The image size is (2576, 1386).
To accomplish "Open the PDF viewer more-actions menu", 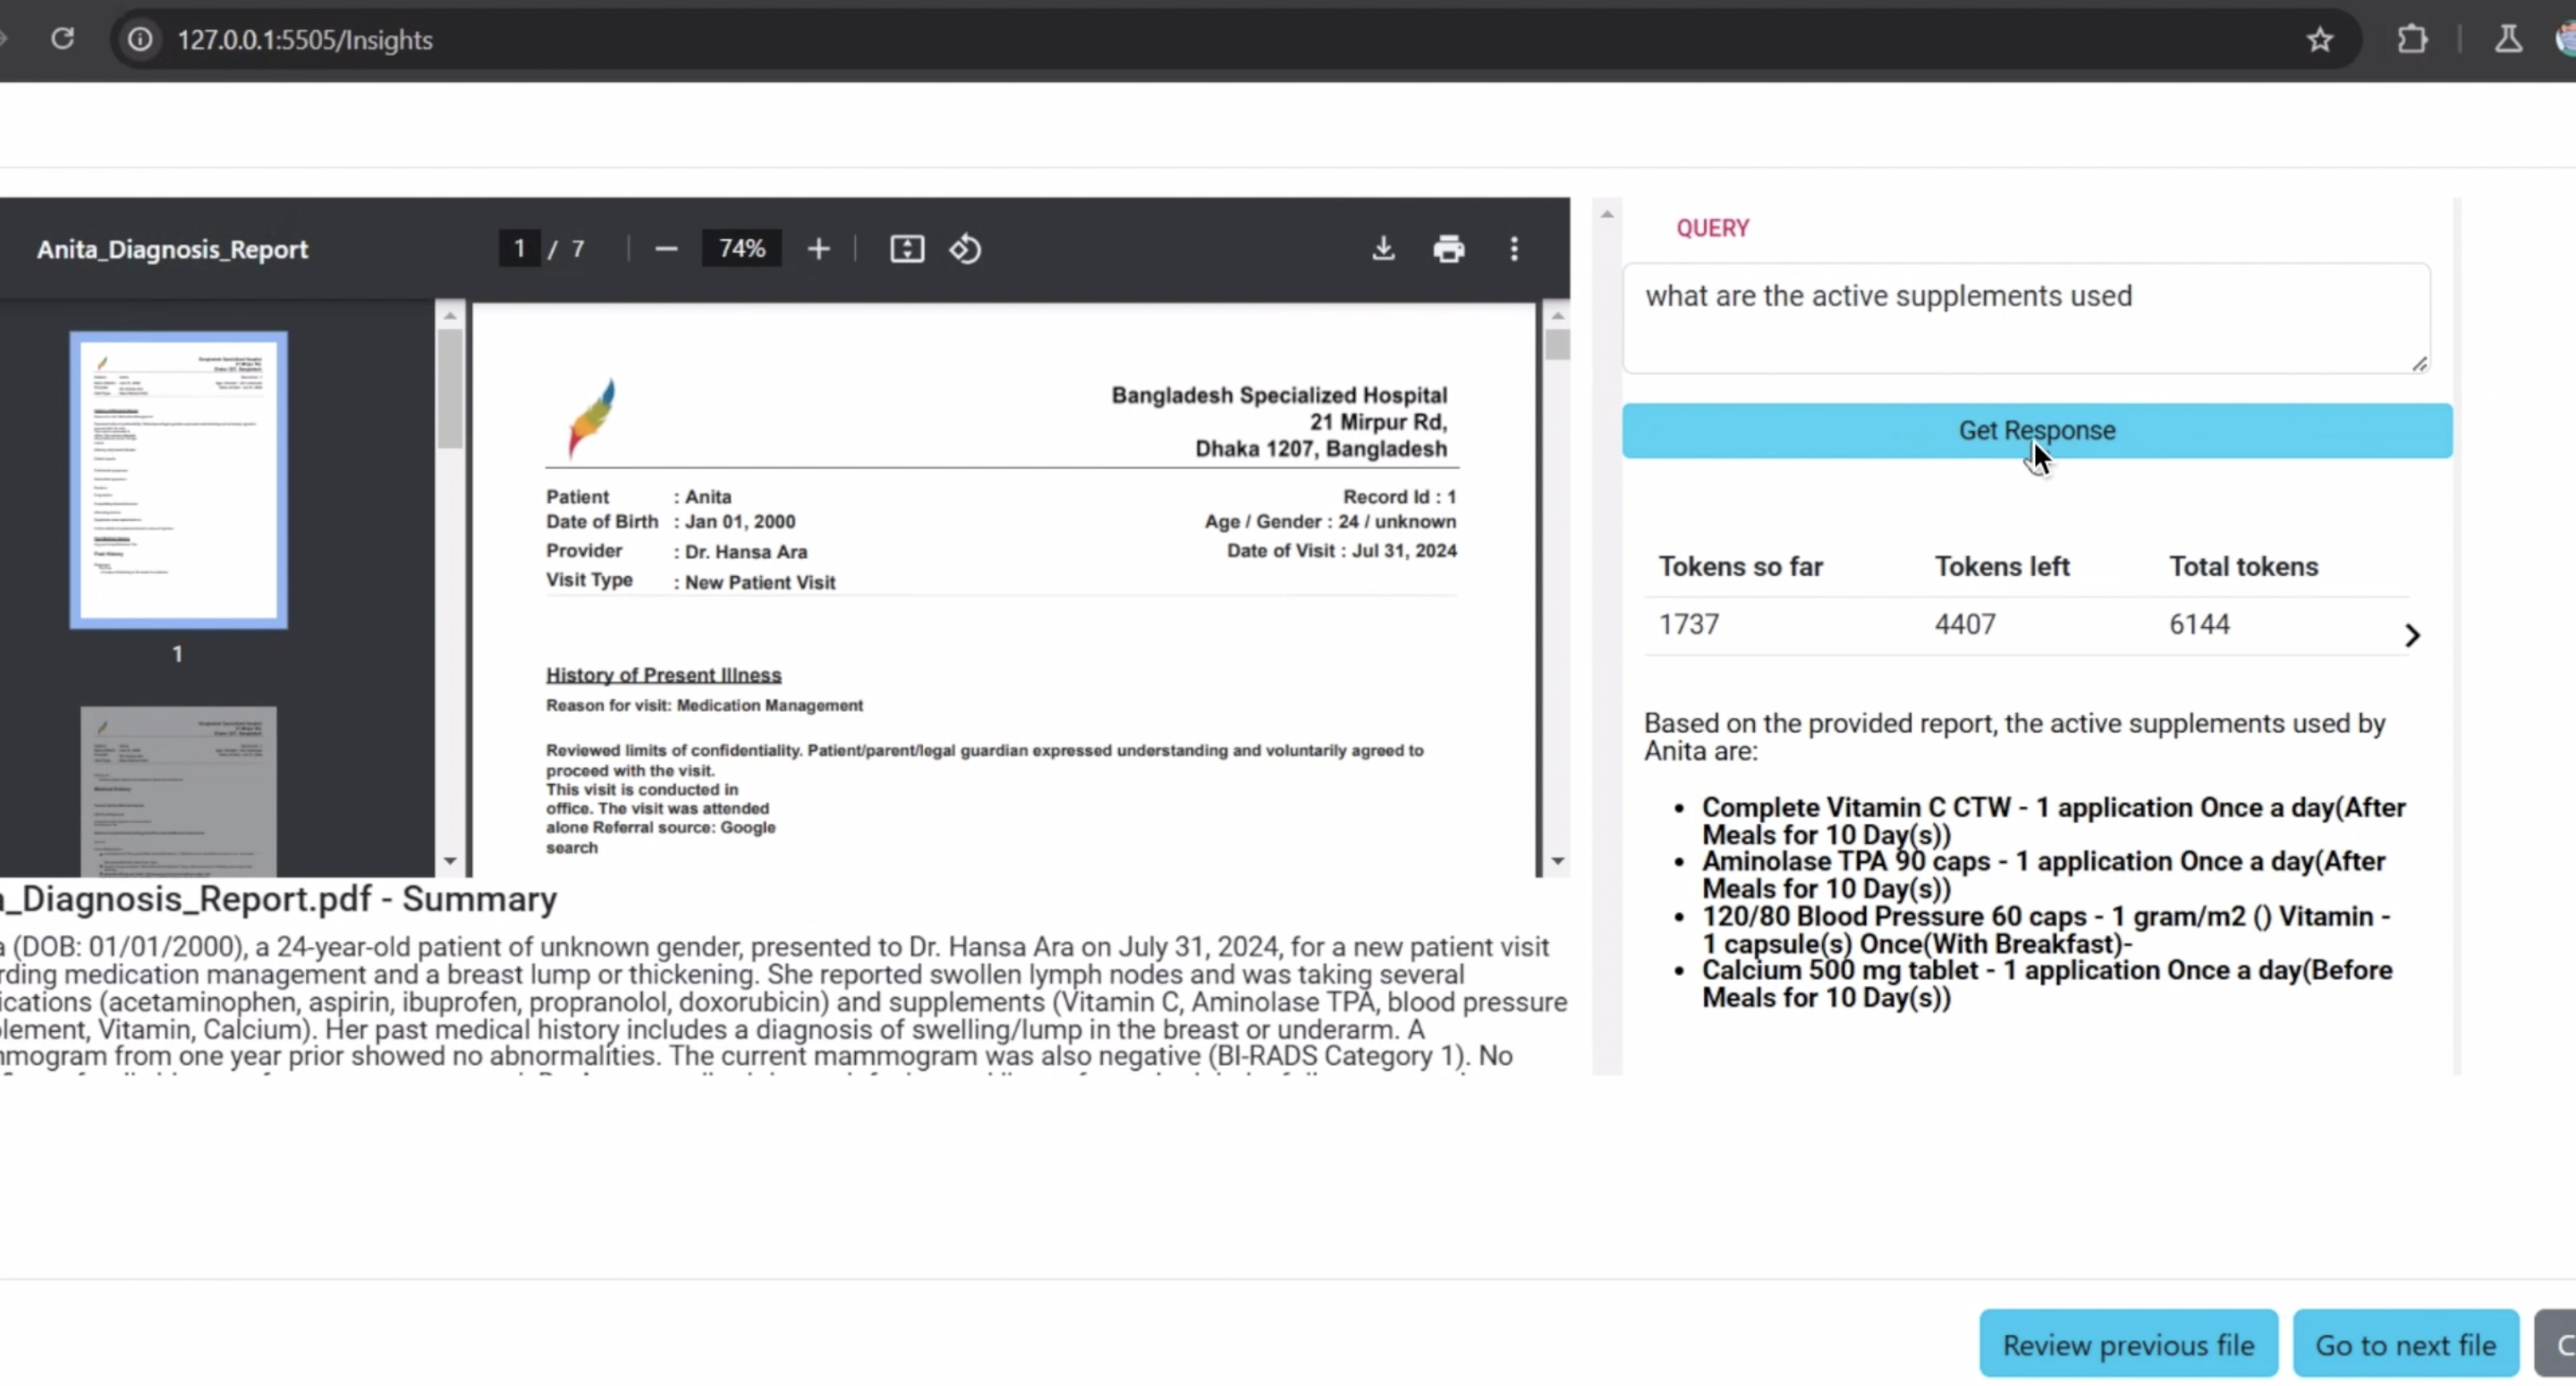I will pyautogui.click(x=1514, y=249).
